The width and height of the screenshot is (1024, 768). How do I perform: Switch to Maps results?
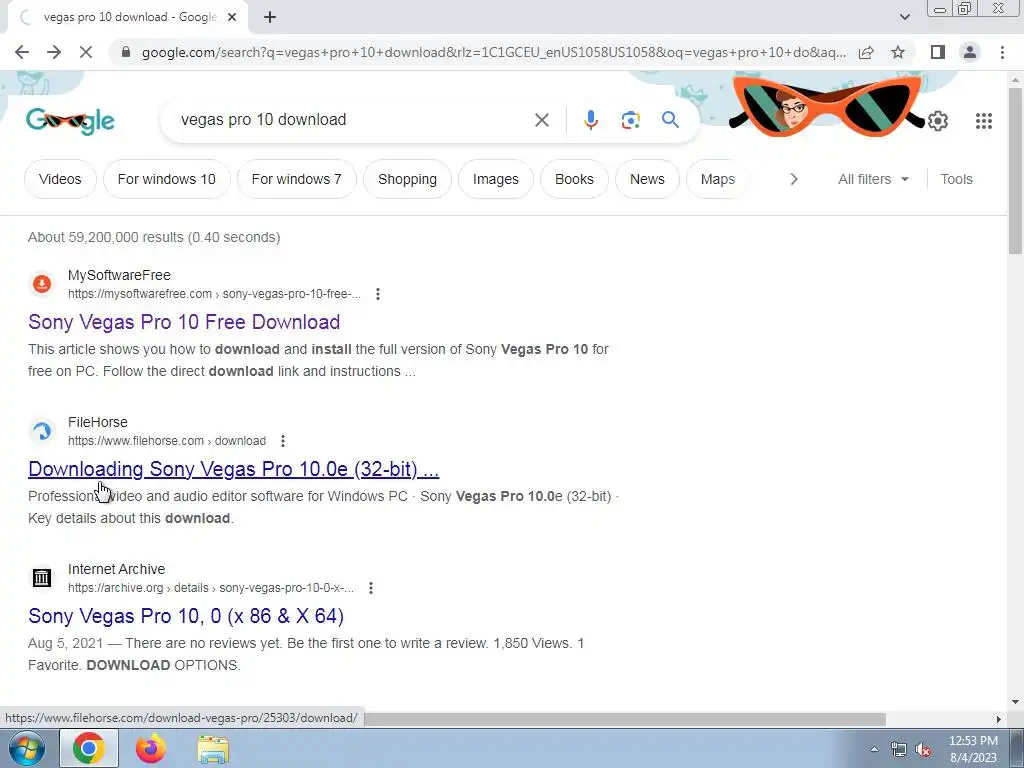[x=718, y=179]
